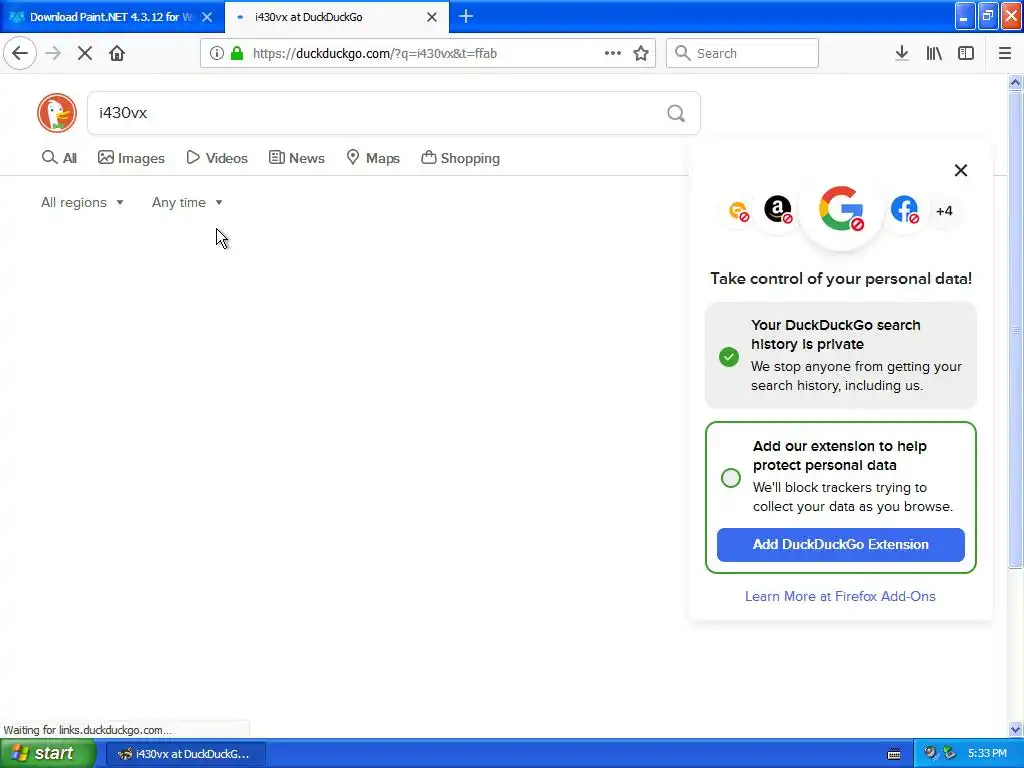Screen dimensions: 1024x768
Task: Close the Download Paint.NET tab
Action: [x=207, y=17]
